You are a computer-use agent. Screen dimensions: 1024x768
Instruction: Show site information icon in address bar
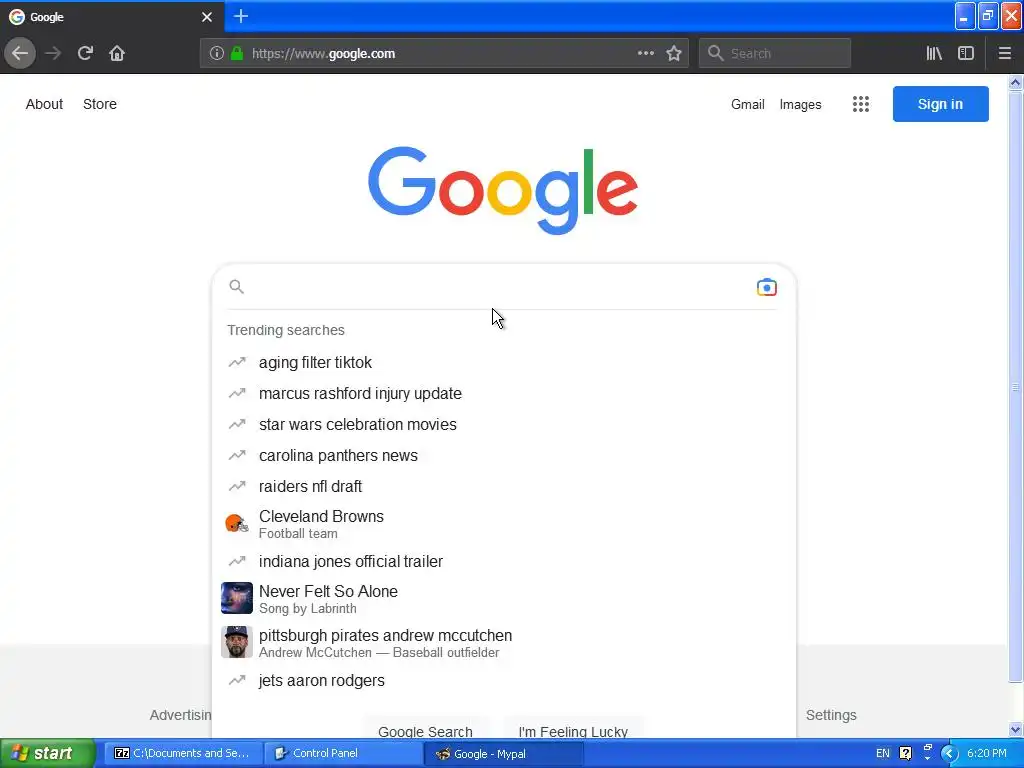coord(216,54)
